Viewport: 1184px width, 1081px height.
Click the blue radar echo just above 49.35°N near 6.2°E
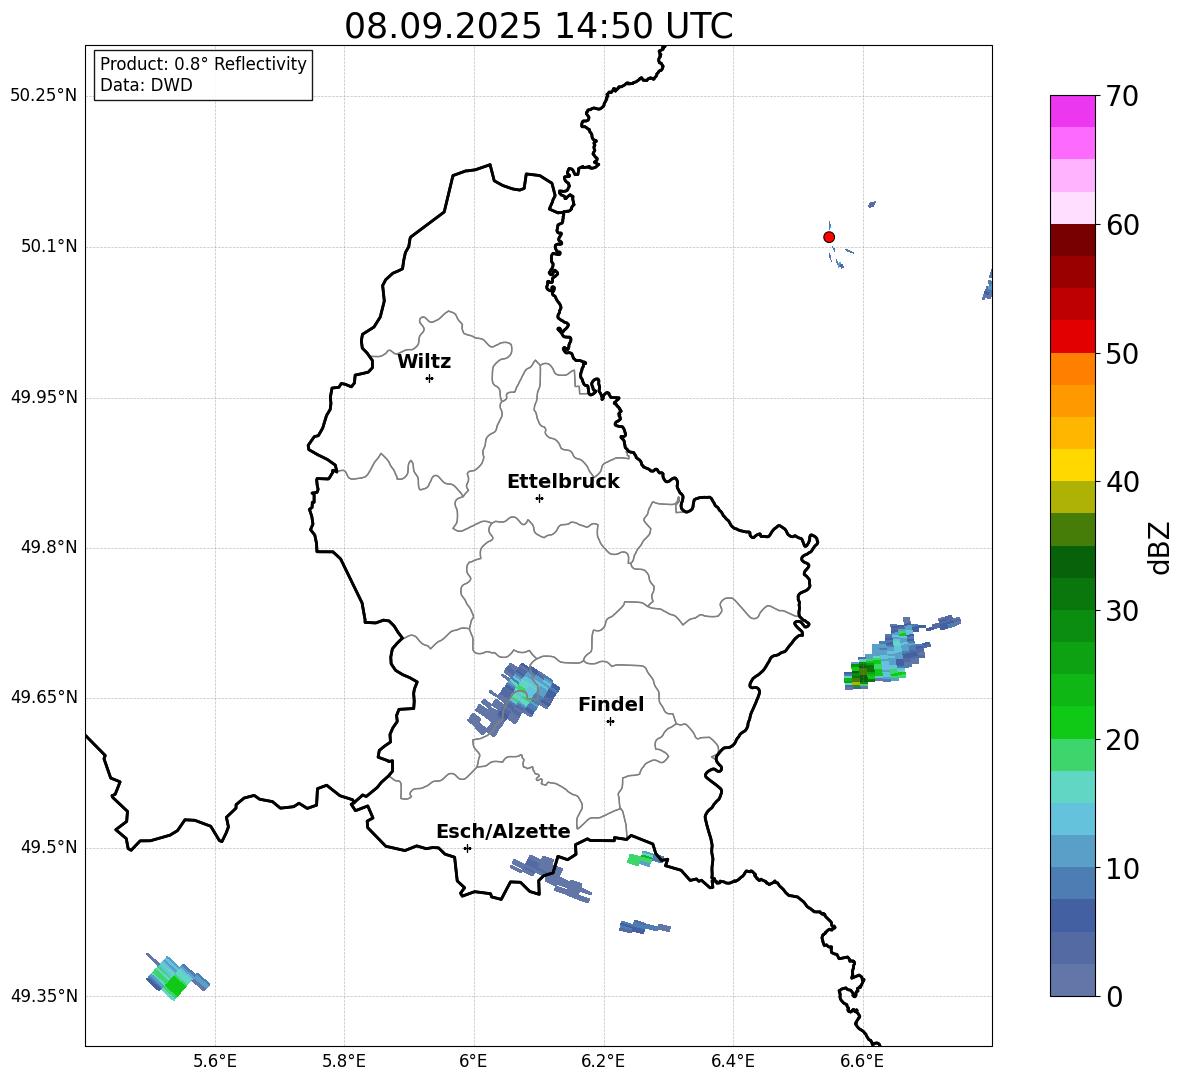(x=644, y=927)
